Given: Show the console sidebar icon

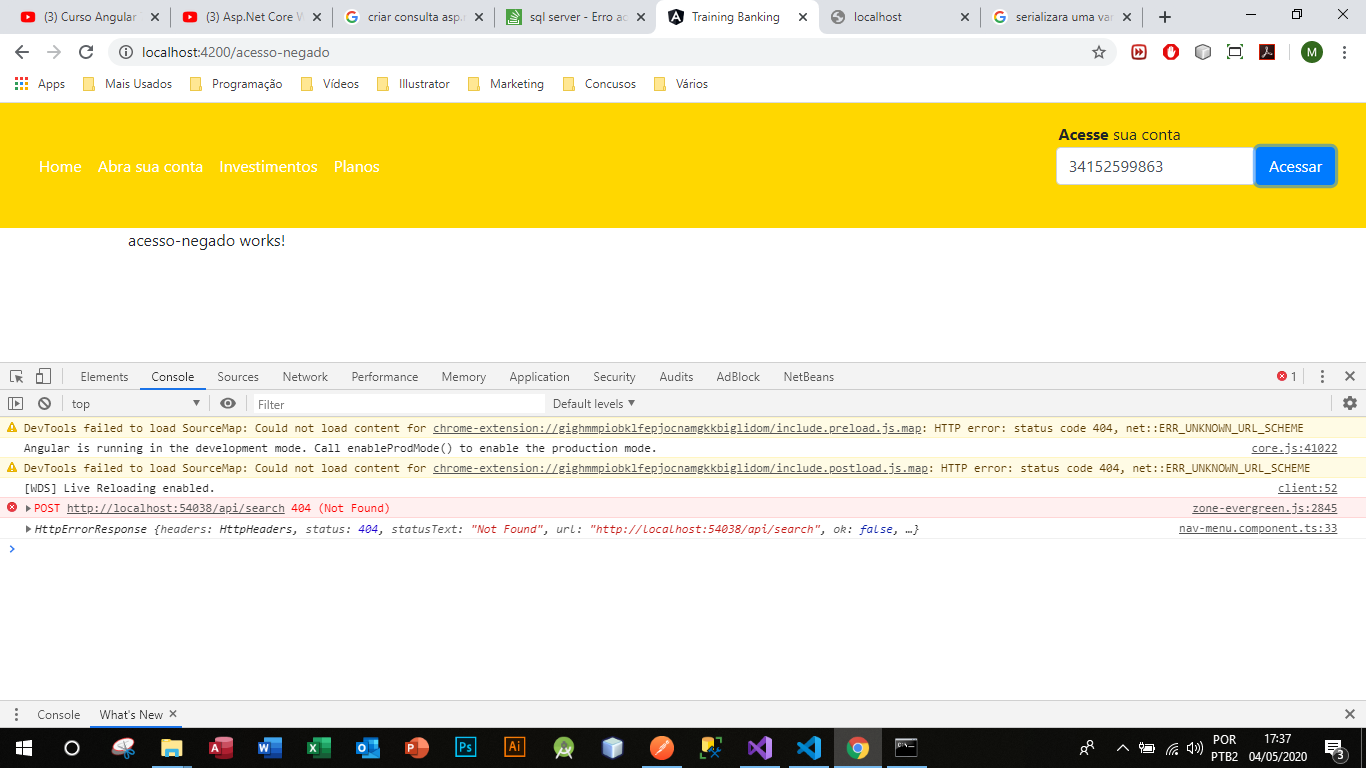Looking at the screenshot, I should point(16,404).
